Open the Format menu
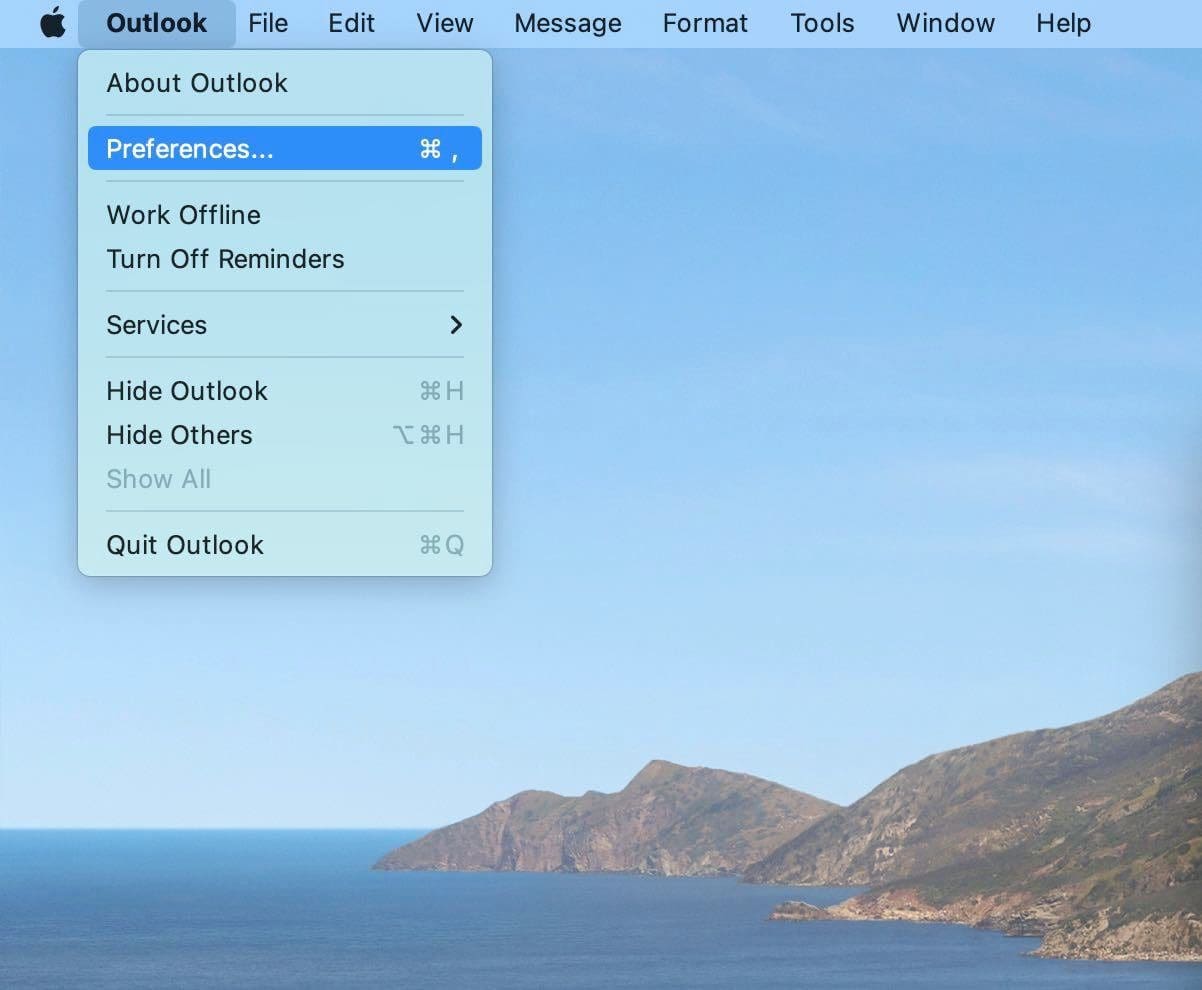 (x=705, y=23)
